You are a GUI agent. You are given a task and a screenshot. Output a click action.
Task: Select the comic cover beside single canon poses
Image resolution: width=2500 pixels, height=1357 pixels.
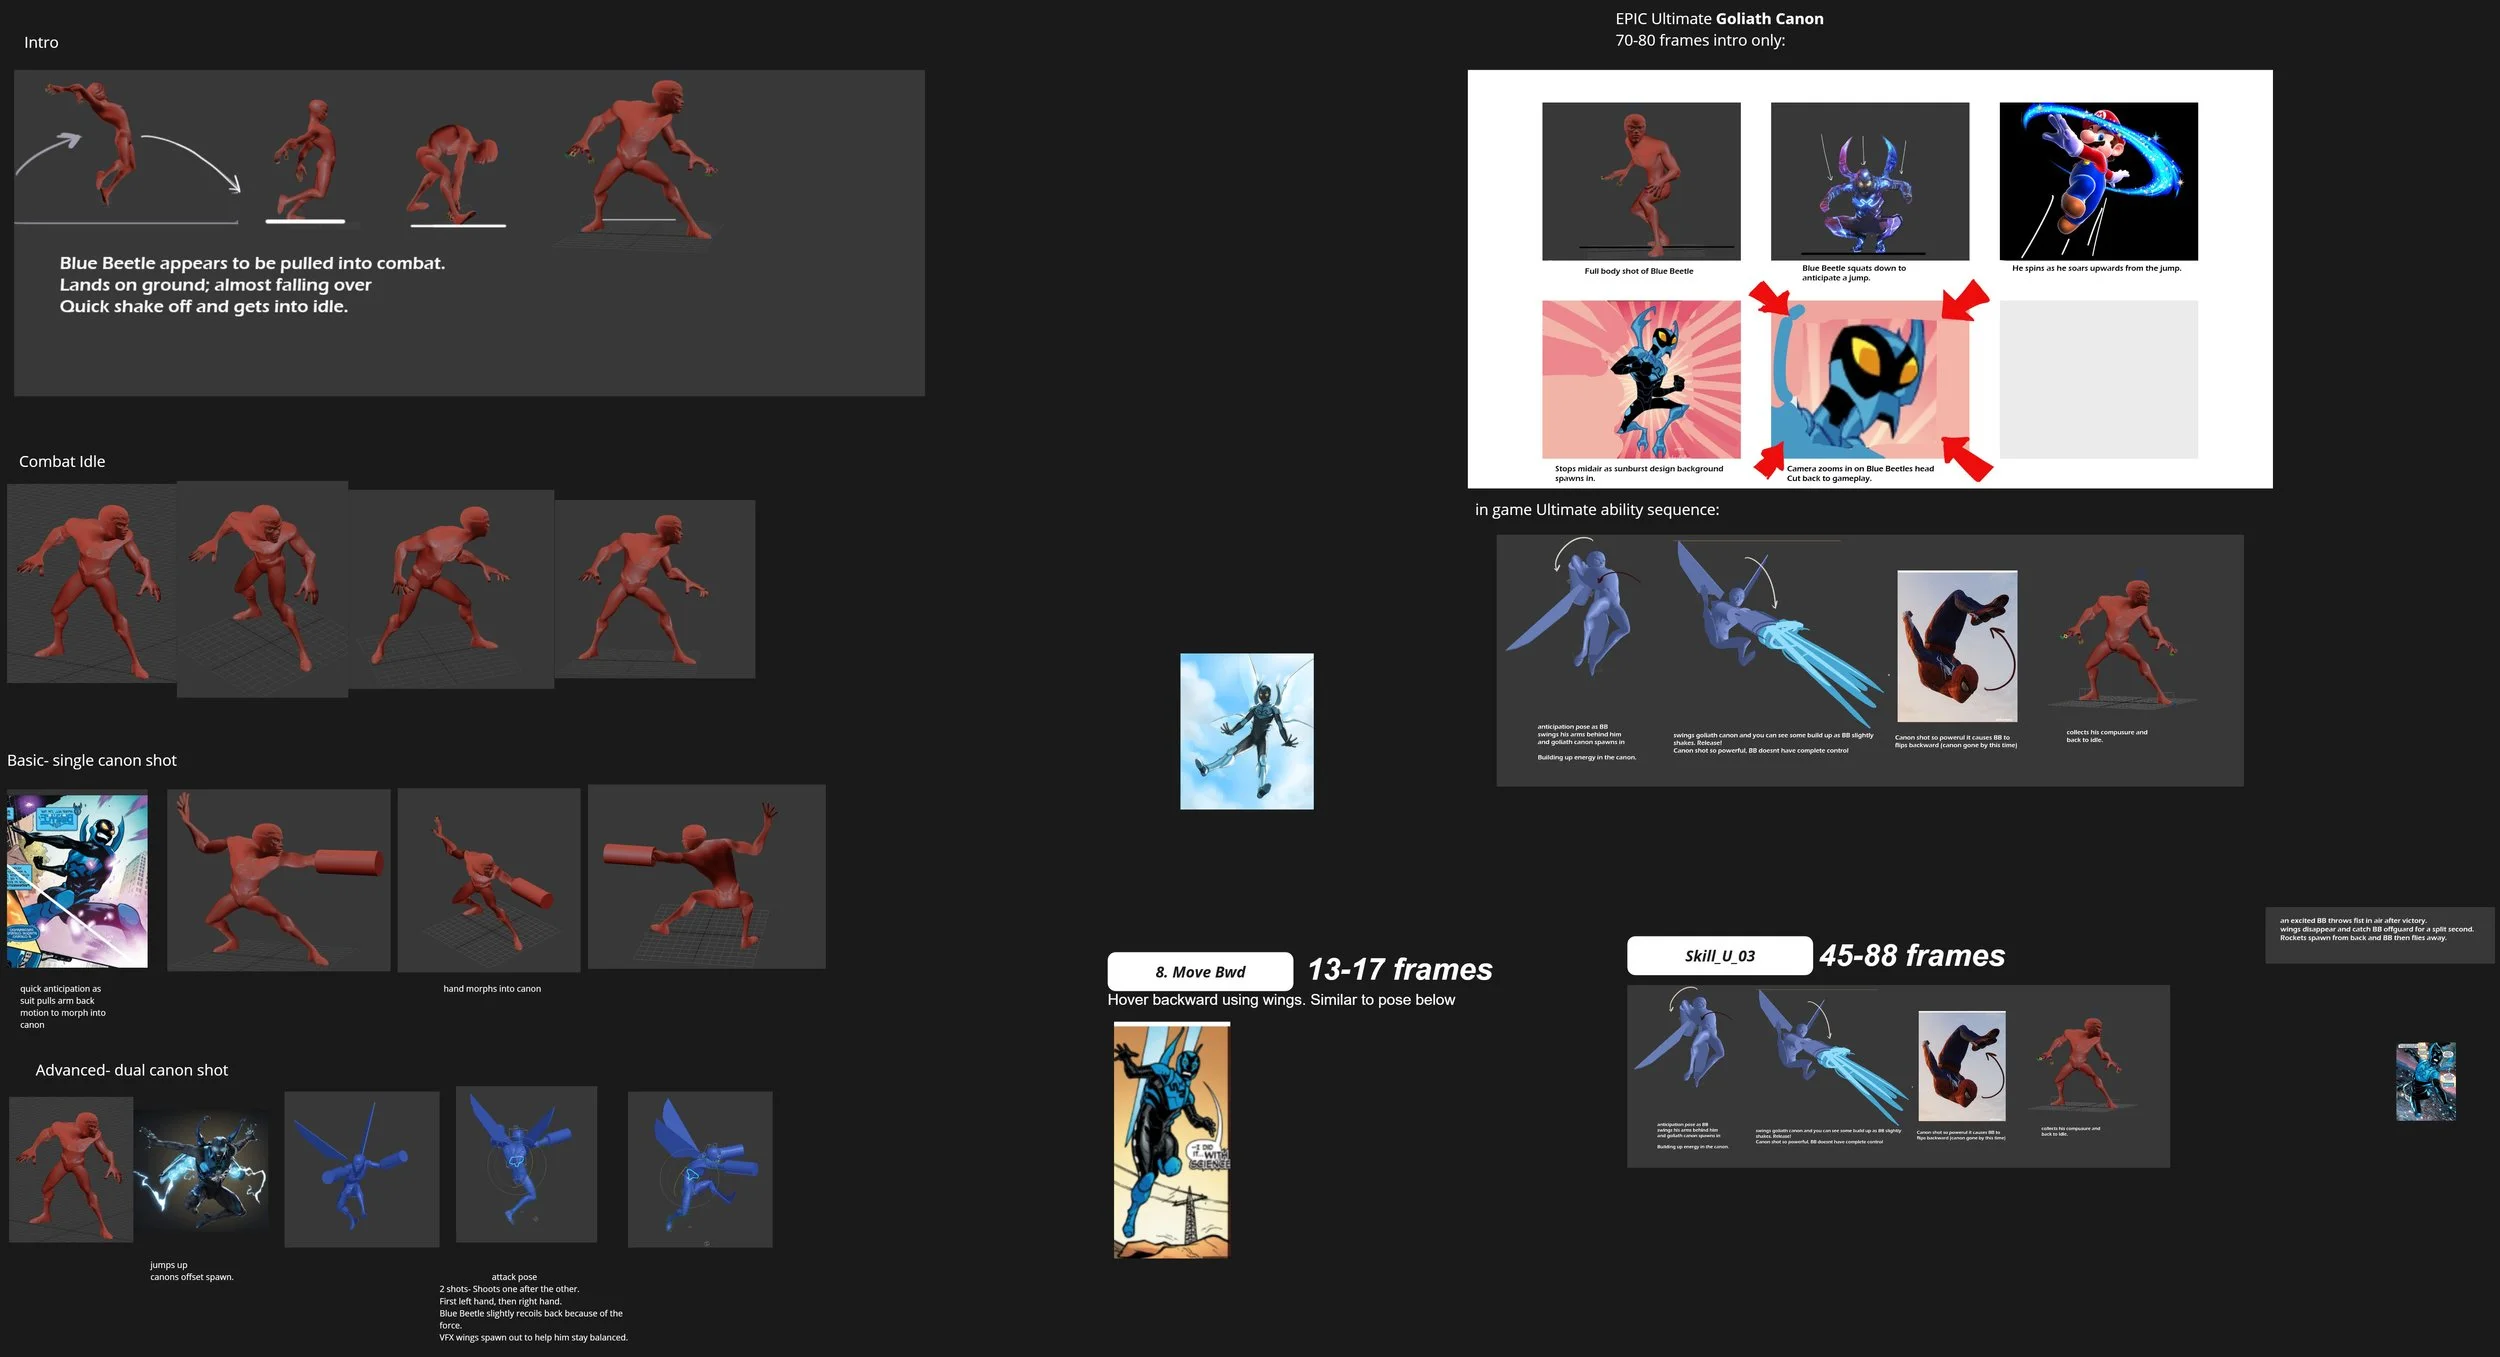77,880
